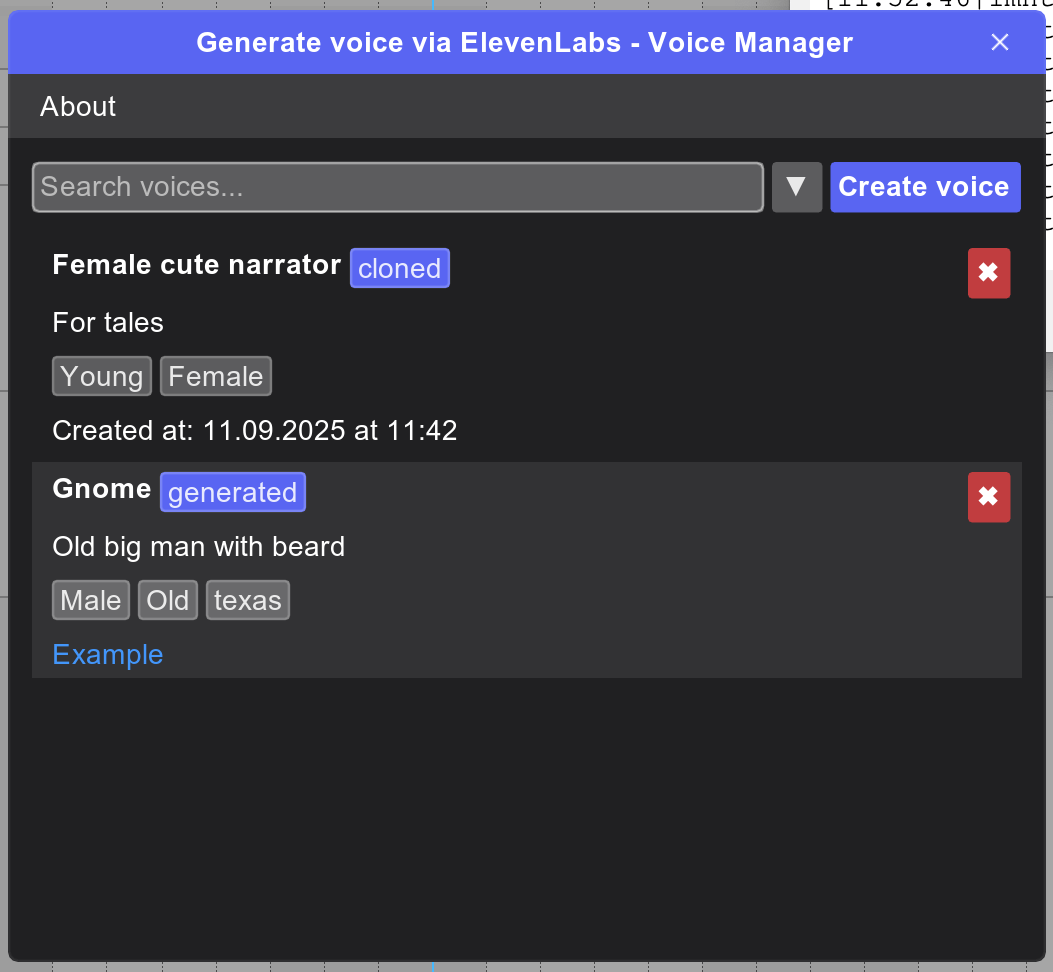Open the About menu

click(x=78, y=106)
